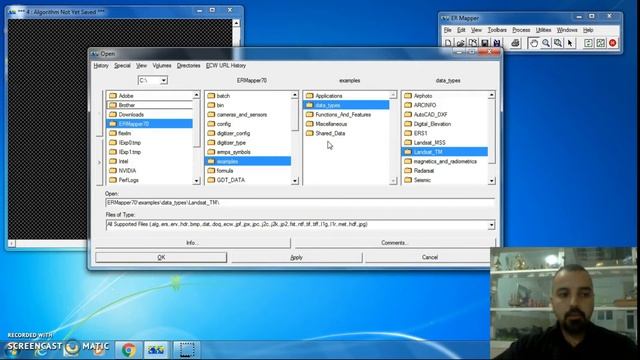The width and height of the screenshot is (640, 360).
Task: Open the Volumes menu in Open dialog
Action: pyautogui.click(x=162, y=65)
